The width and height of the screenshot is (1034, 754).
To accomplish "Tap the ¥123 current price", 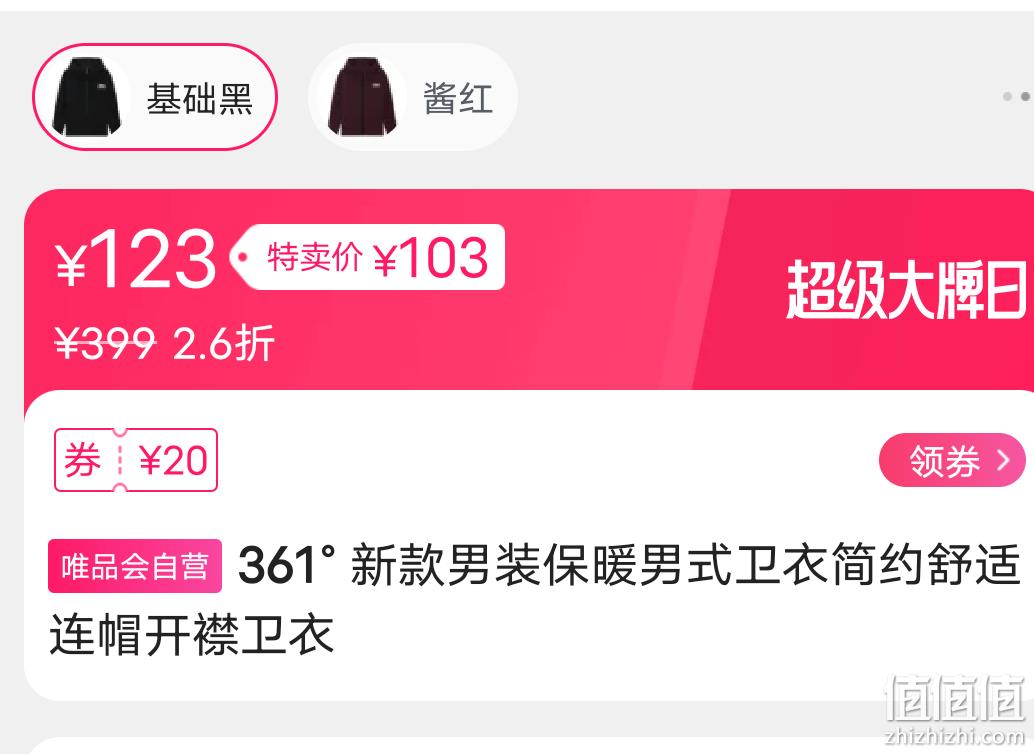I will click(136, 259).
